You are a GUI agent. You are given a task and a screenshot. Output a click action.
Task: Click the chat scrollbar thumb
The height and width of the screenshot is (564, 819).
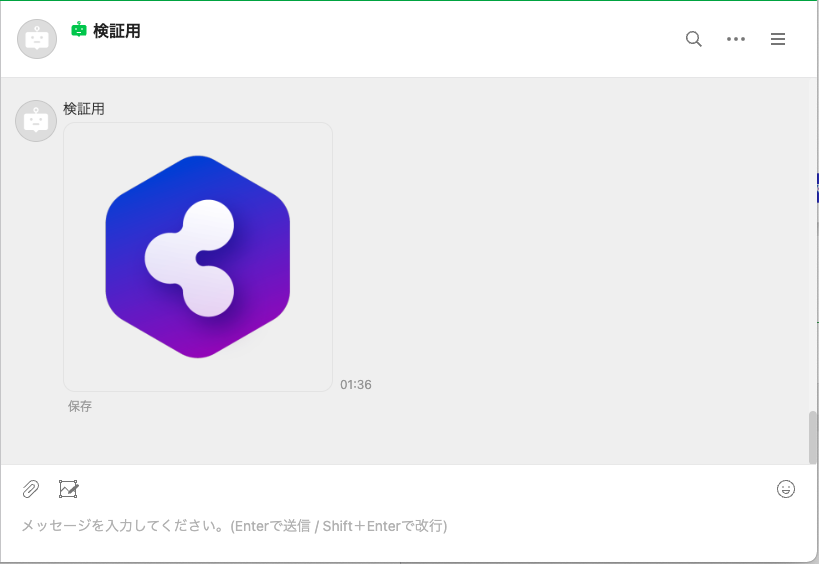coord(812,438)
